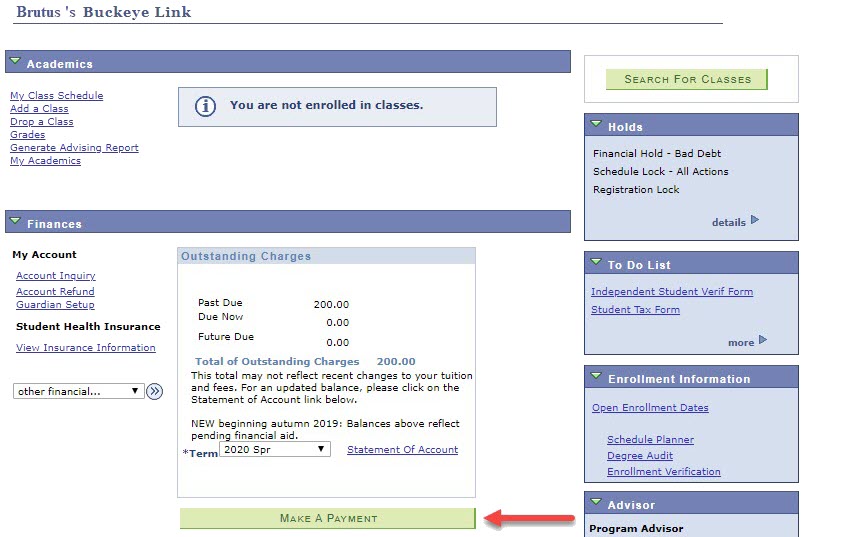Screen dimensions: 846x537
Task: Open the Schedule Planner link
Action: pos(650,439)
